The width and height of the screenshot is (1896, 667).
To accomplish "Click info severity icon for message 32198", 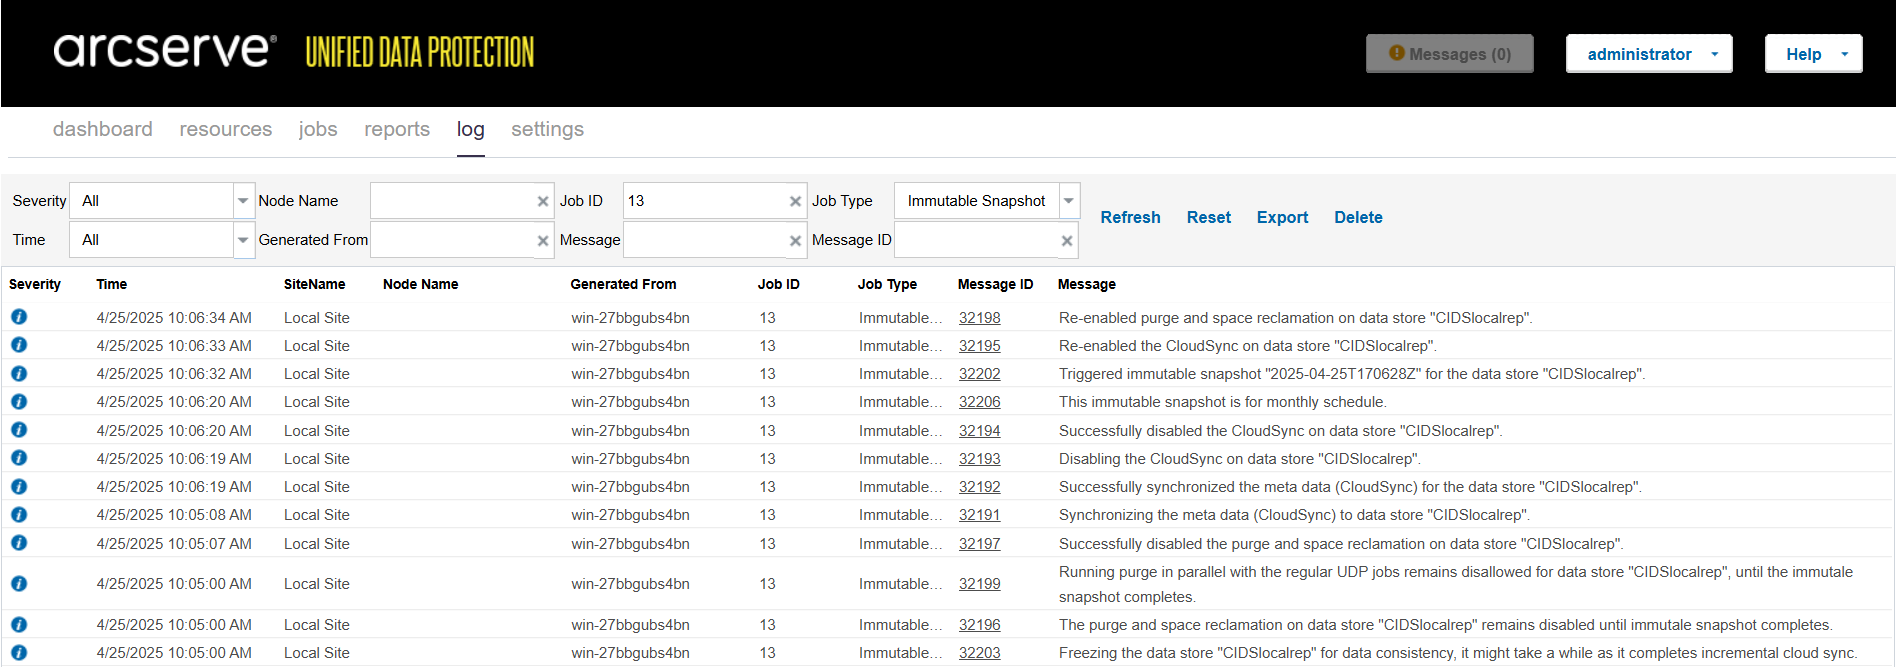I will tap(19, 317).
